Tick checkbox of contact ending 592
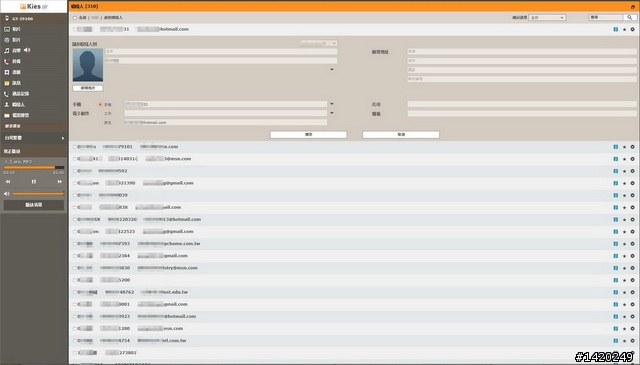640x365 pixels. [75, 171]
